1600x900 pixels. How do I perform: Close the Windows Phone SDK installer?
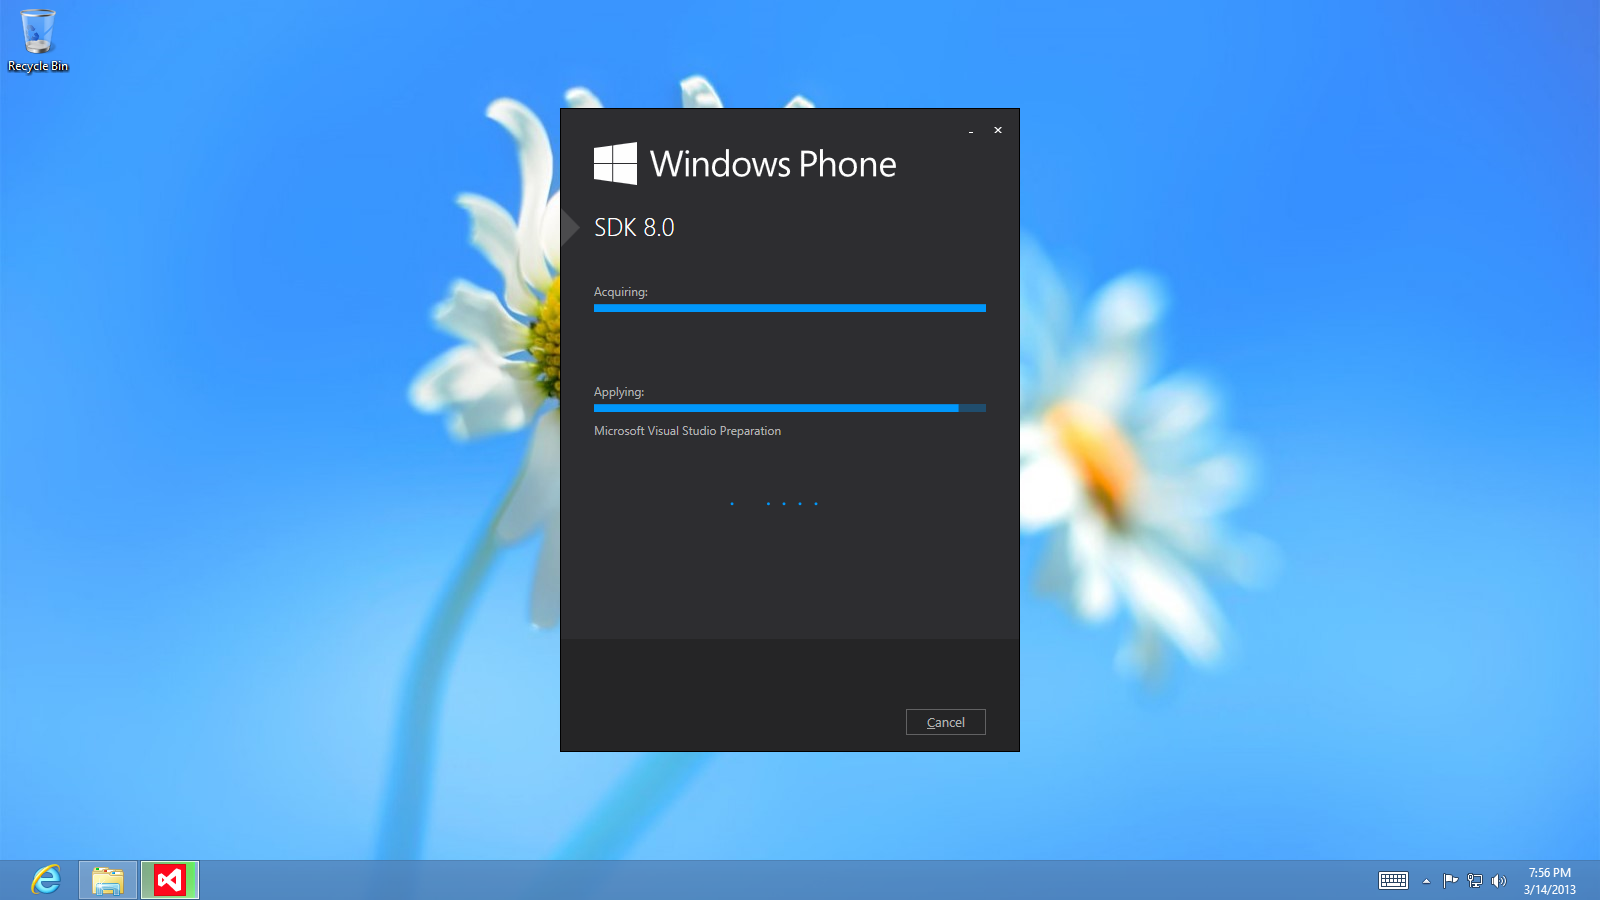click(x=997, y=130)
